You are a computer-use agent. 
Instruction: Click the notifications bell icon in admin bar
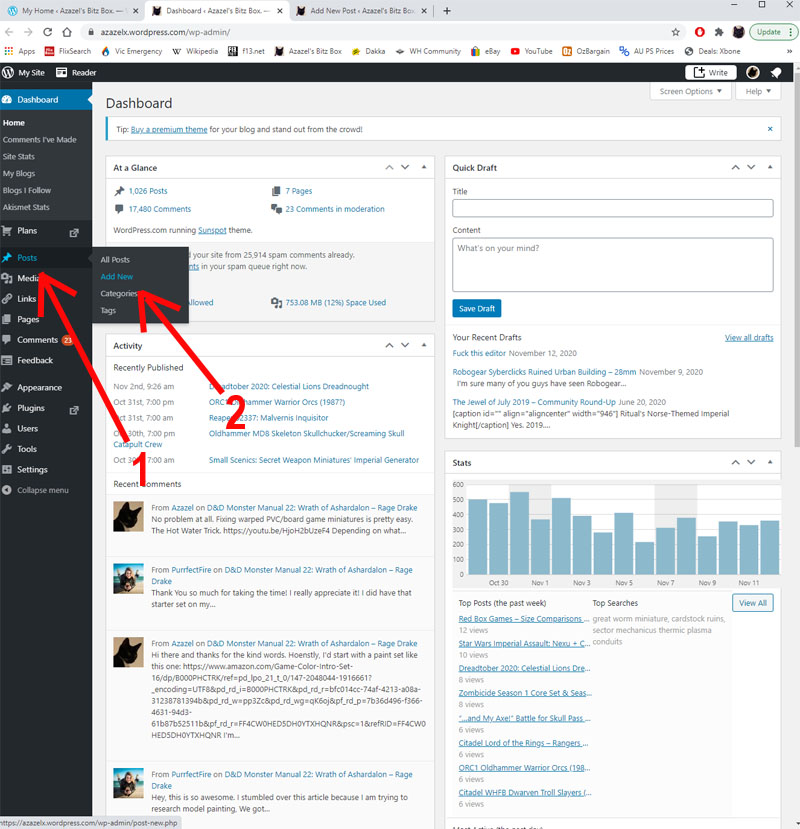[x=776, y=72]
